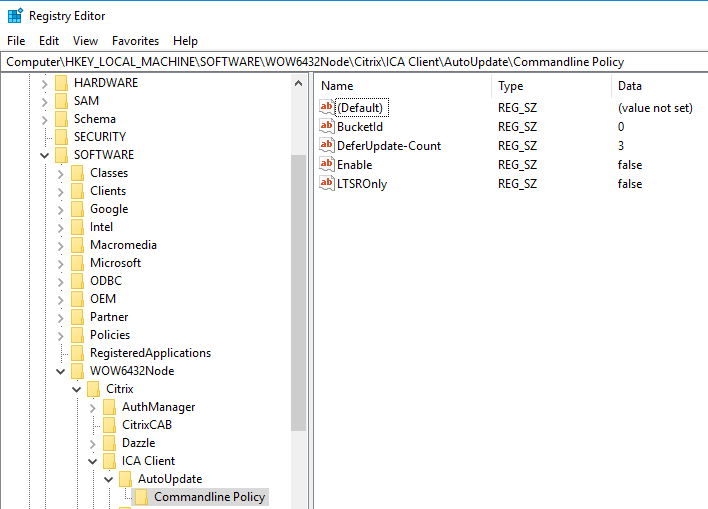Viewport: 708px width, 509px height.
Task: Select the WOW6432Node folder icon
Action: point(78,371)
